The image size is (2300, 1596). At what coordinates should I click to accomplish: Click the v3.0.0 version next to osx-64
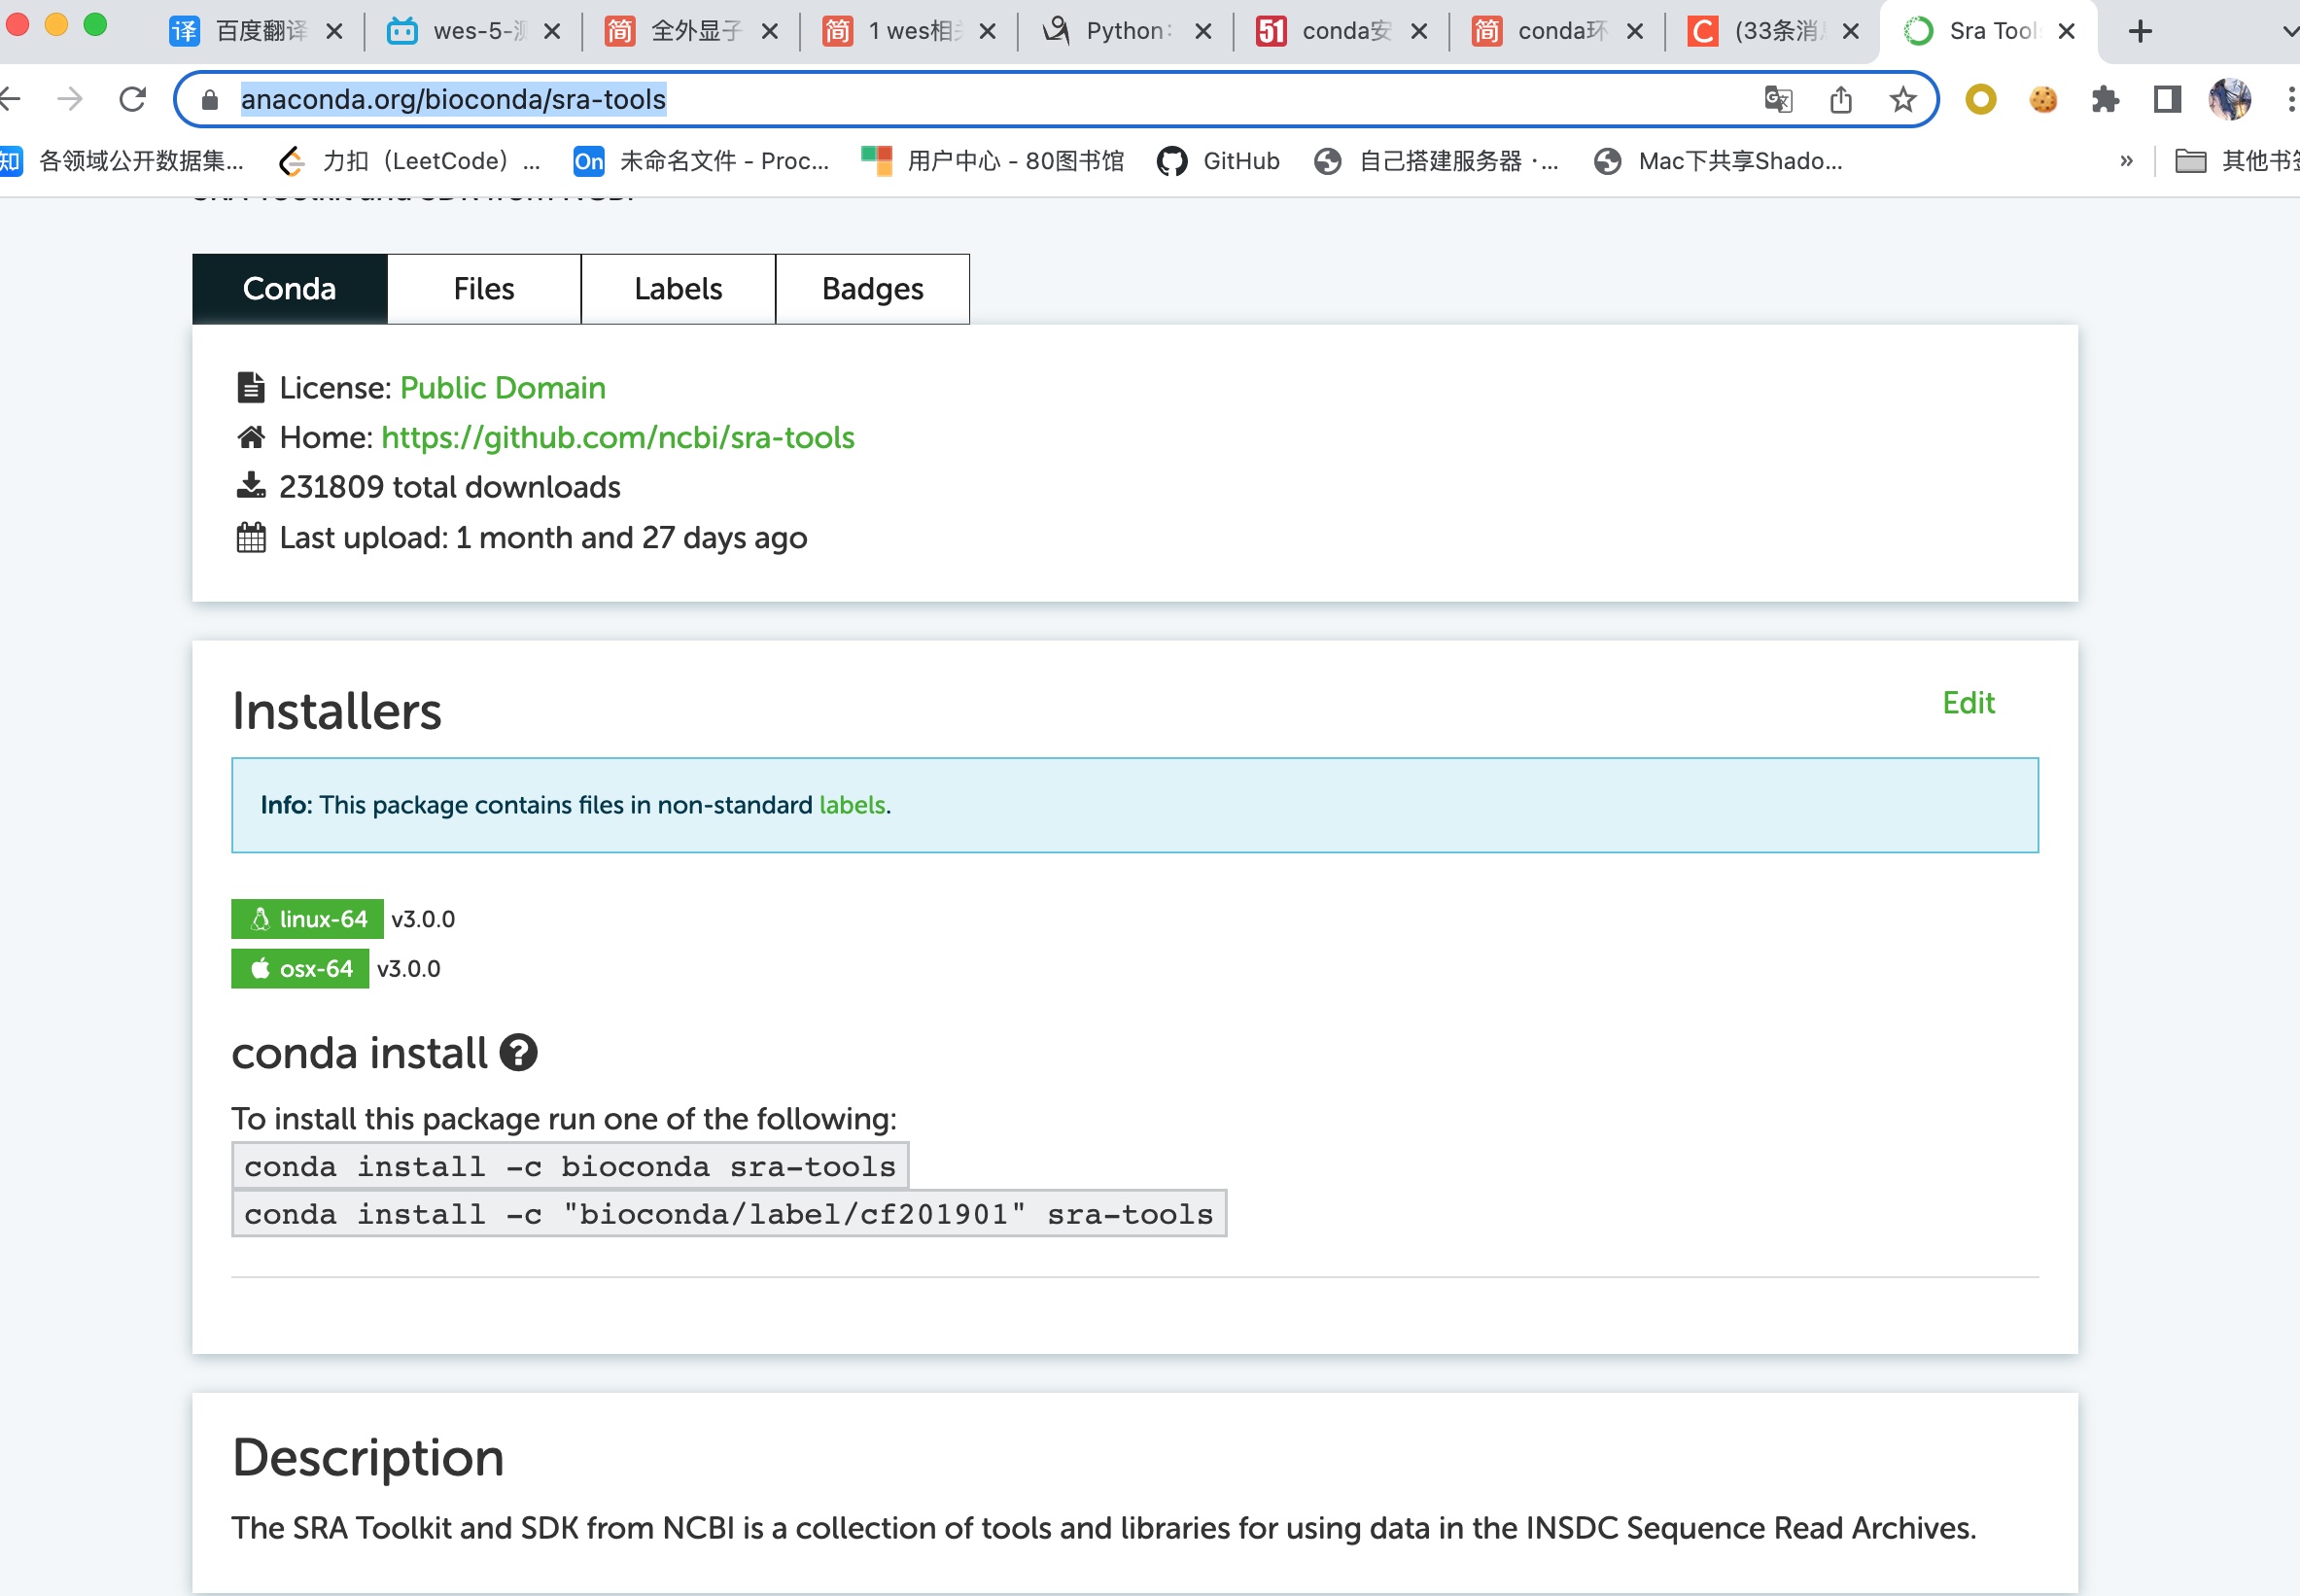(408, 968)
